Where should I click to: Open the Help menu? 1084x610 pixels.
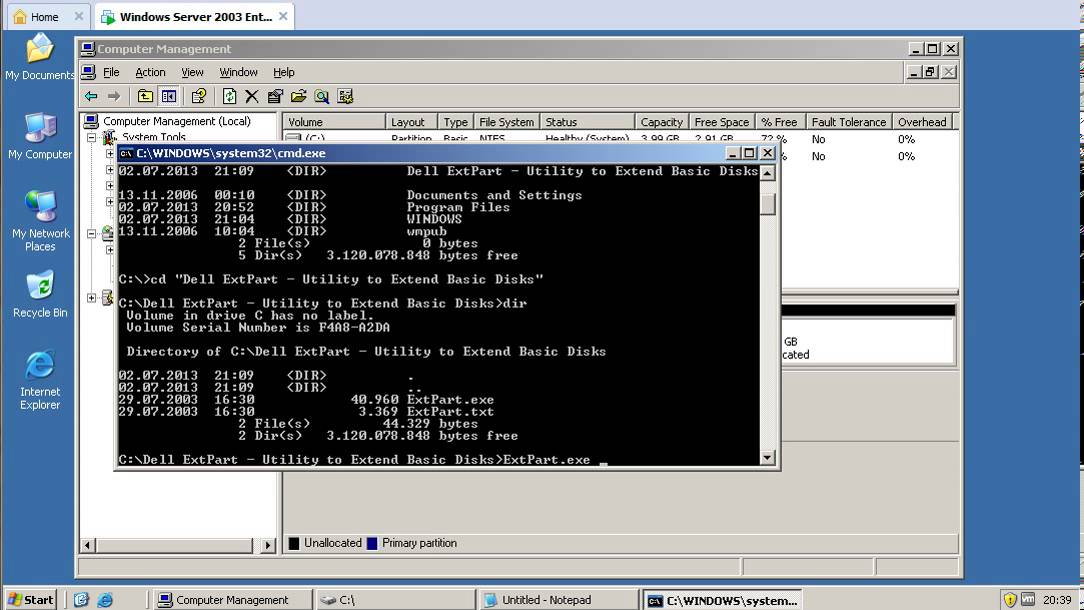click(283, 72)
